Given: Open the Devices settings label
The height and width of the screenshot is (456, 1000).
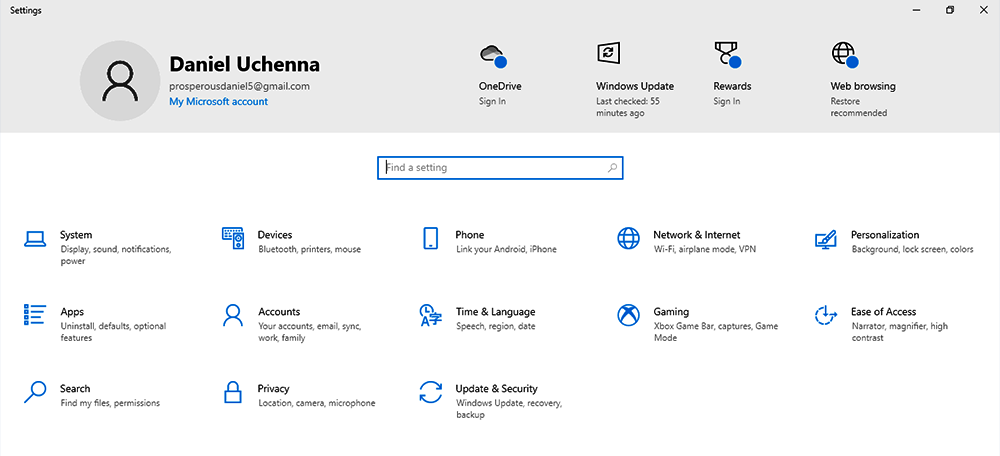Looking at the screenshot, I should [x=275, y=235].
